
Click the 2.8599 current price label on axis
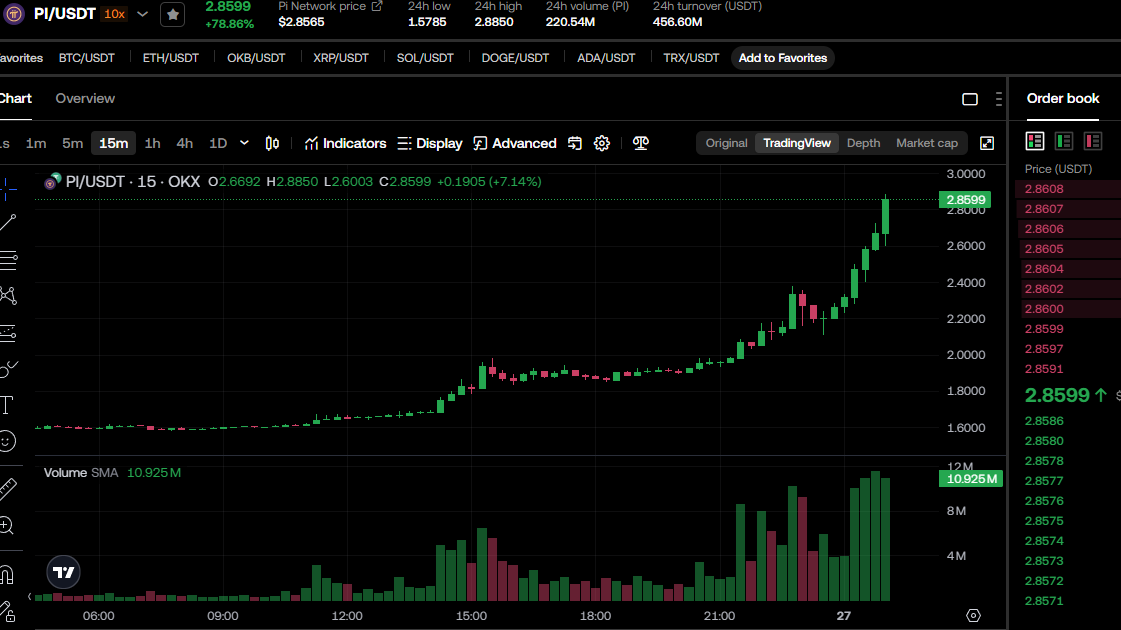pyautogui.click(x=965, y=200)
